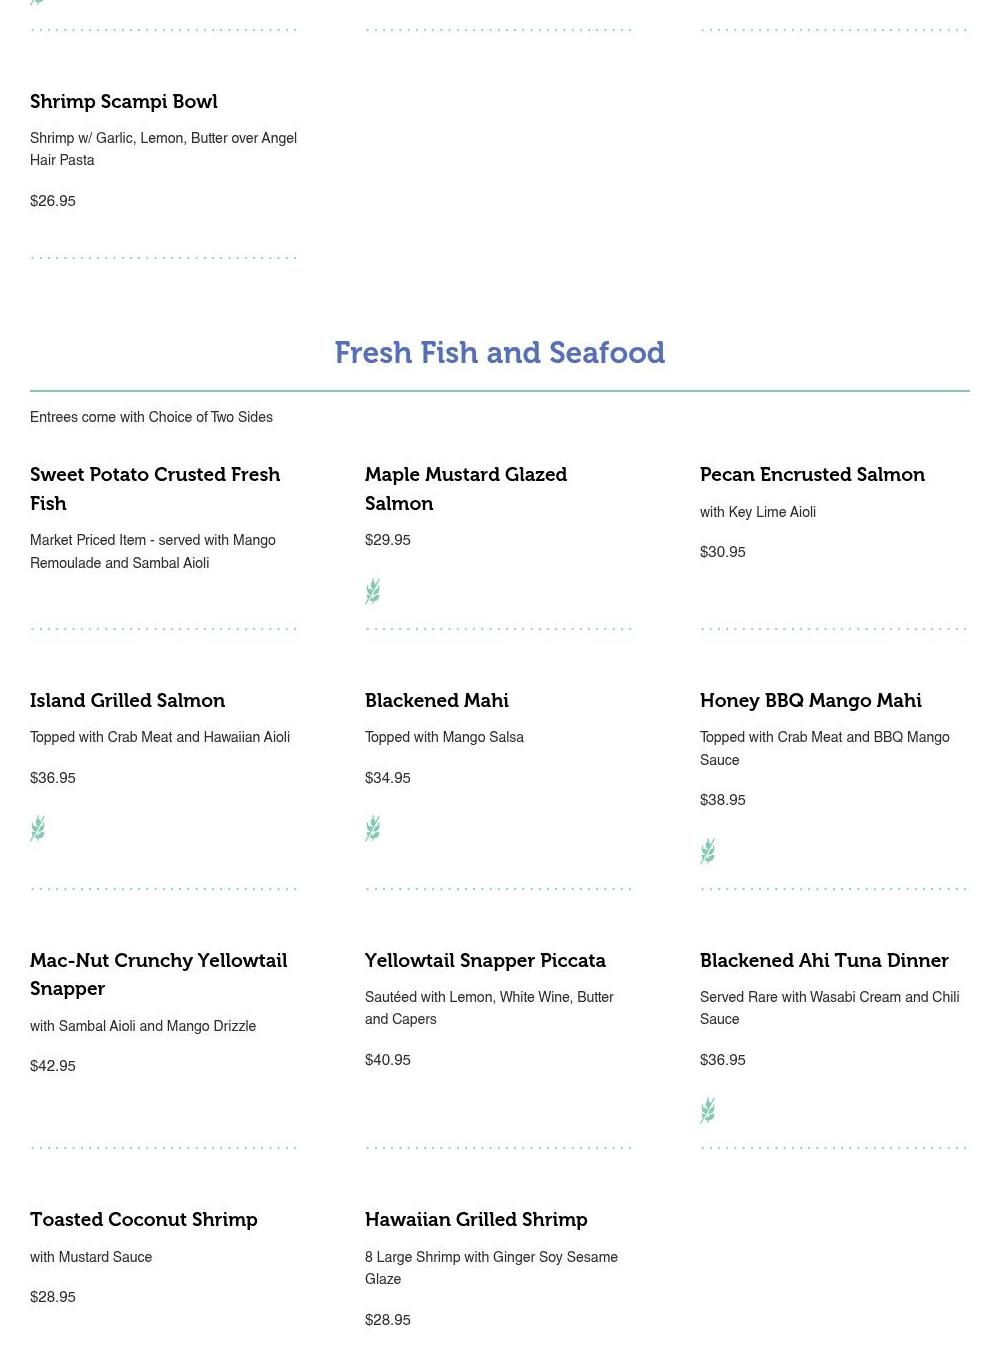This screenshot has width=999, height=1371.
Task: Select the Hawaiian Grilled Shrimp title
Action: [x=476, y=1220]
